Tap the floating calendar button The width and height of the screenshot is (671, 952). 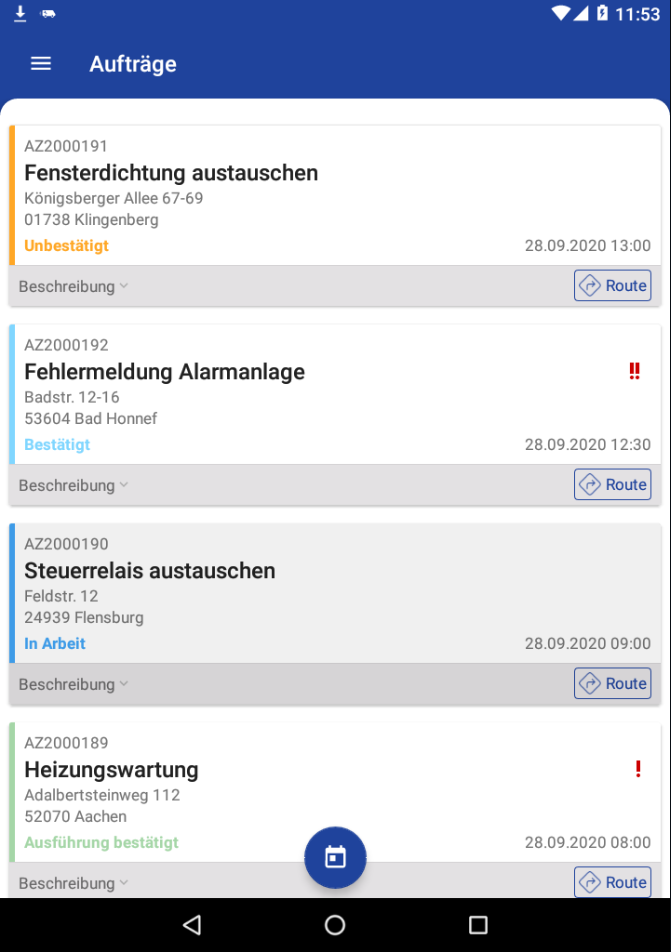pyautogui.click(x=335, y=857)
